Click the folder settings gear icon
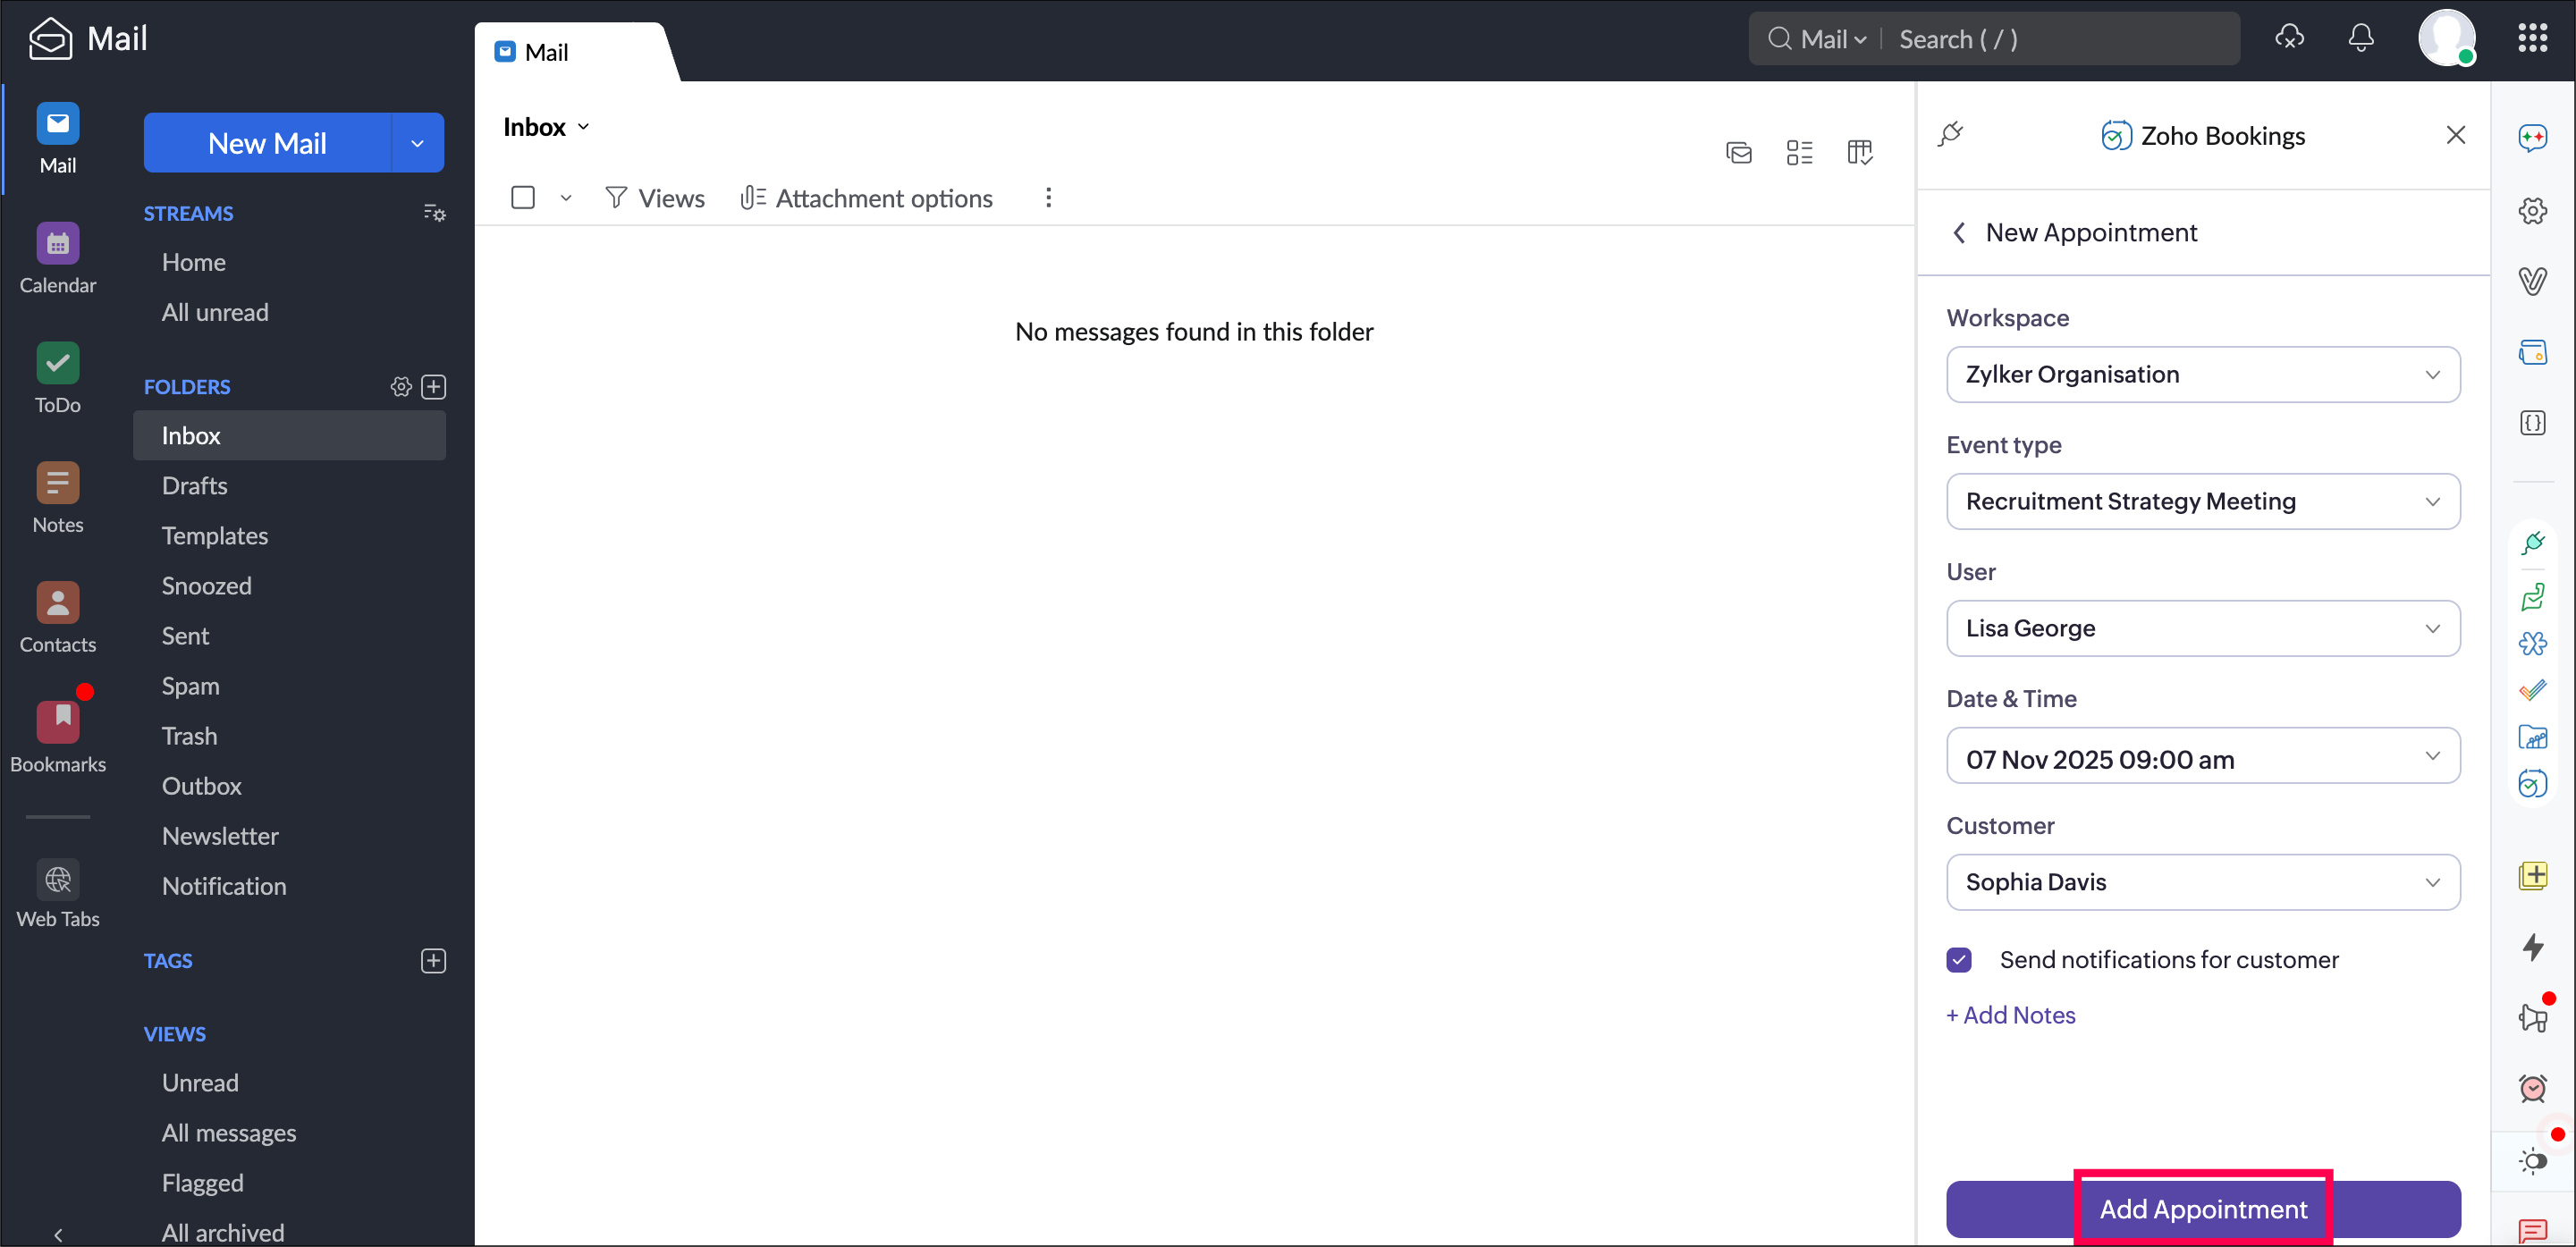 click(401, 387)
